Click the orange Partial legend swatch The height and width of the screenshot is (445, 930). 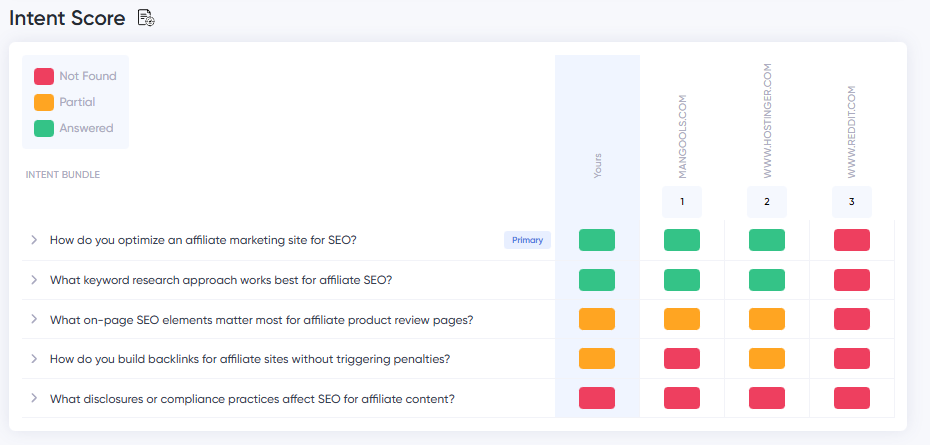tap(44, 102)
